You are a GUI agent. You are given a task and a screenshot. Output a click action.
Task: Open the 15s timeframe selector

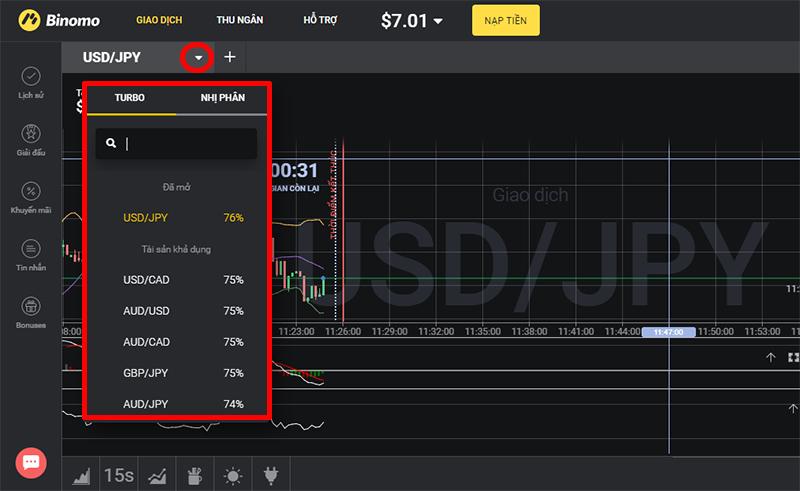[x=119, y=475]
